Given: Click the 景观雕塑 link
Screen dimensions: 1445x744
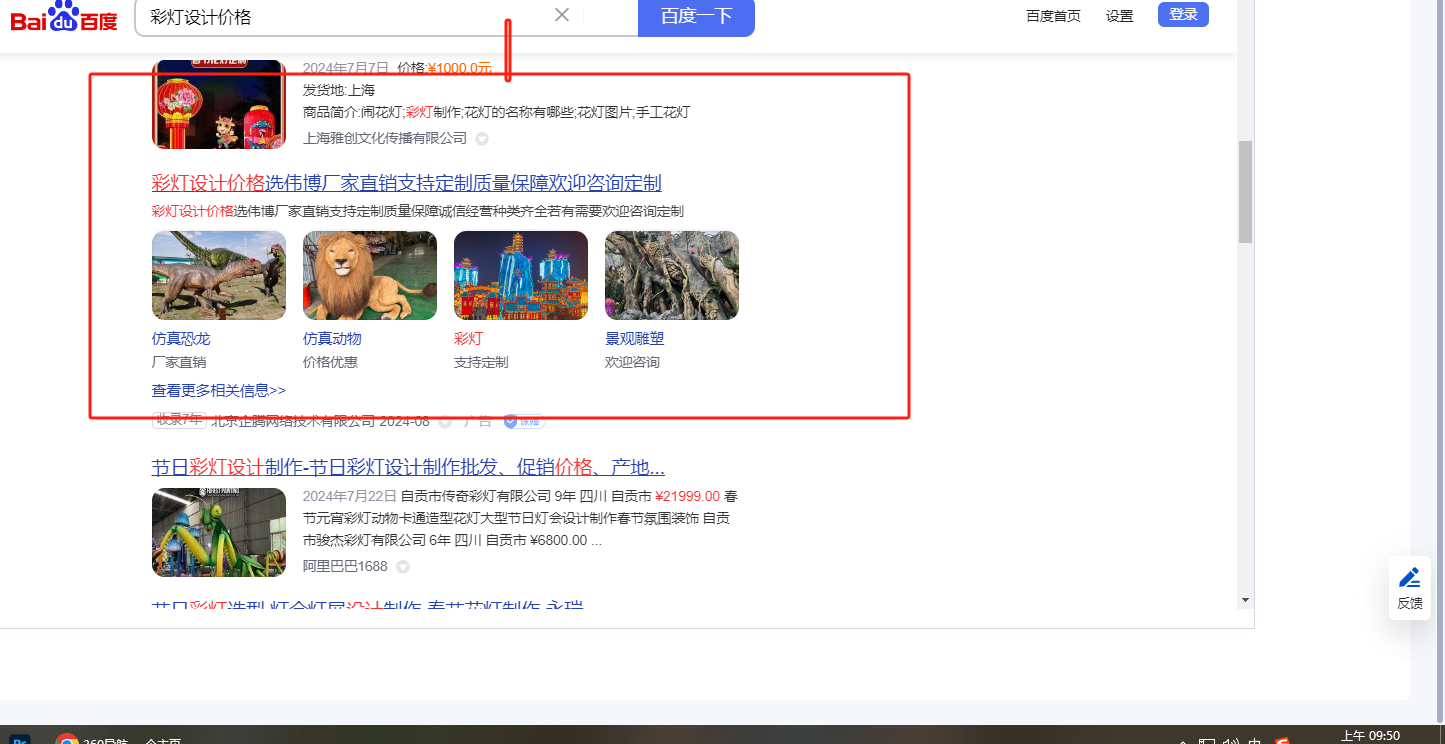Looking at the screenshot, I should pos(634,339).
